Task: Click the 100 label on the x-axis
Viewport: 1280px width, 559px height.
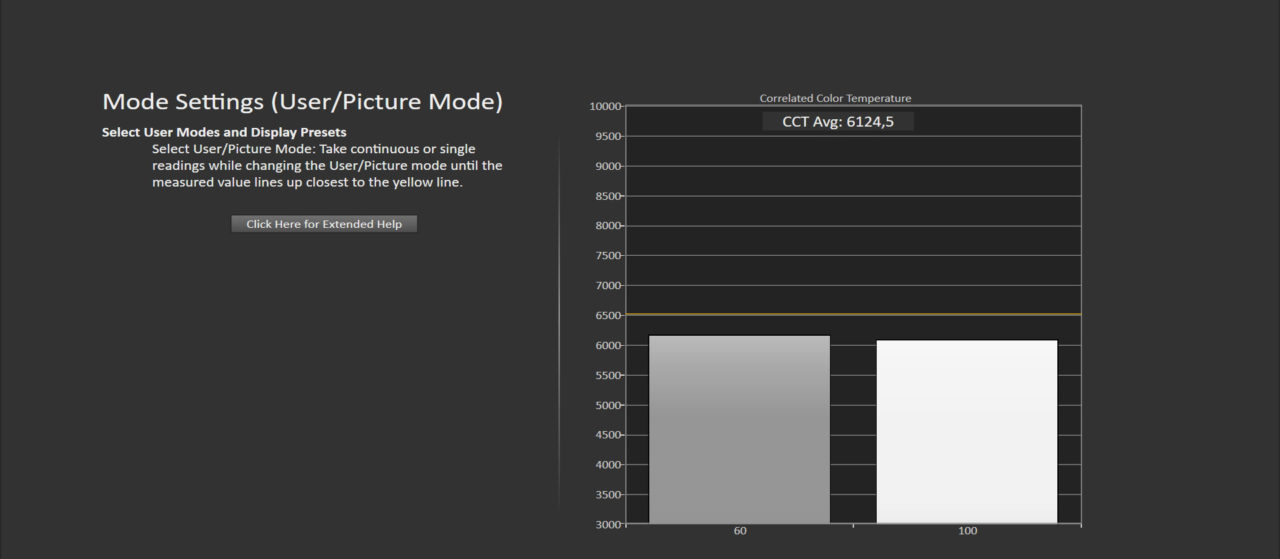Action: pos(967,531)
